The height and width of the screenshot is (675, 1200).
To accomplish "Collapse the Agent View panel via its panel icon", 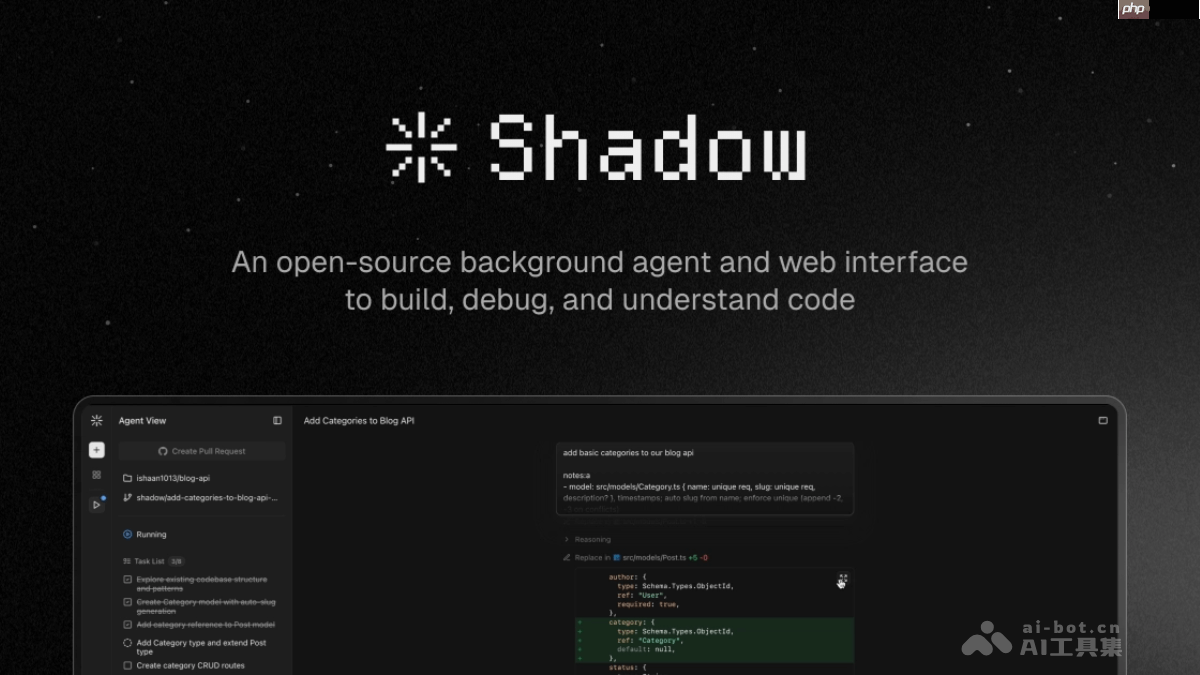I will (x=277, y=420).
